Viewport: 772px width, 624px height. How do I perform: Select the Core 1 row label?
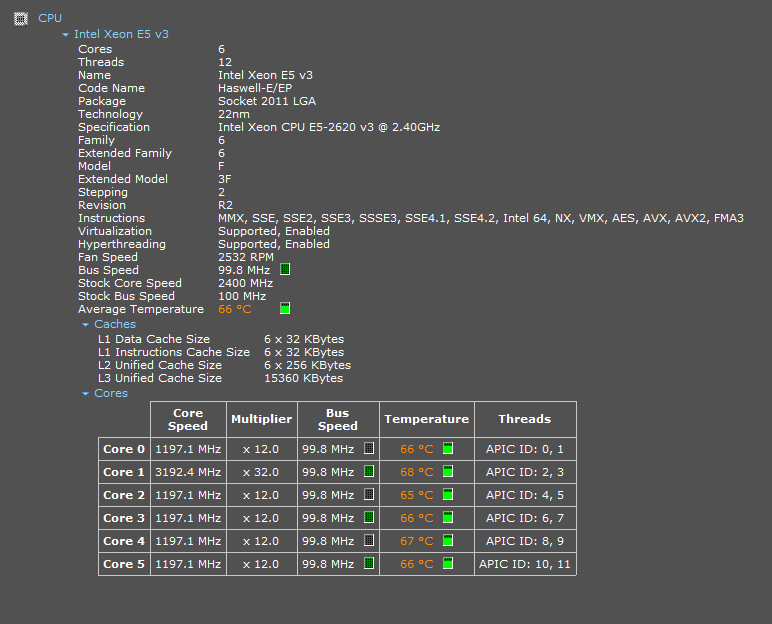tap(124, 472)
